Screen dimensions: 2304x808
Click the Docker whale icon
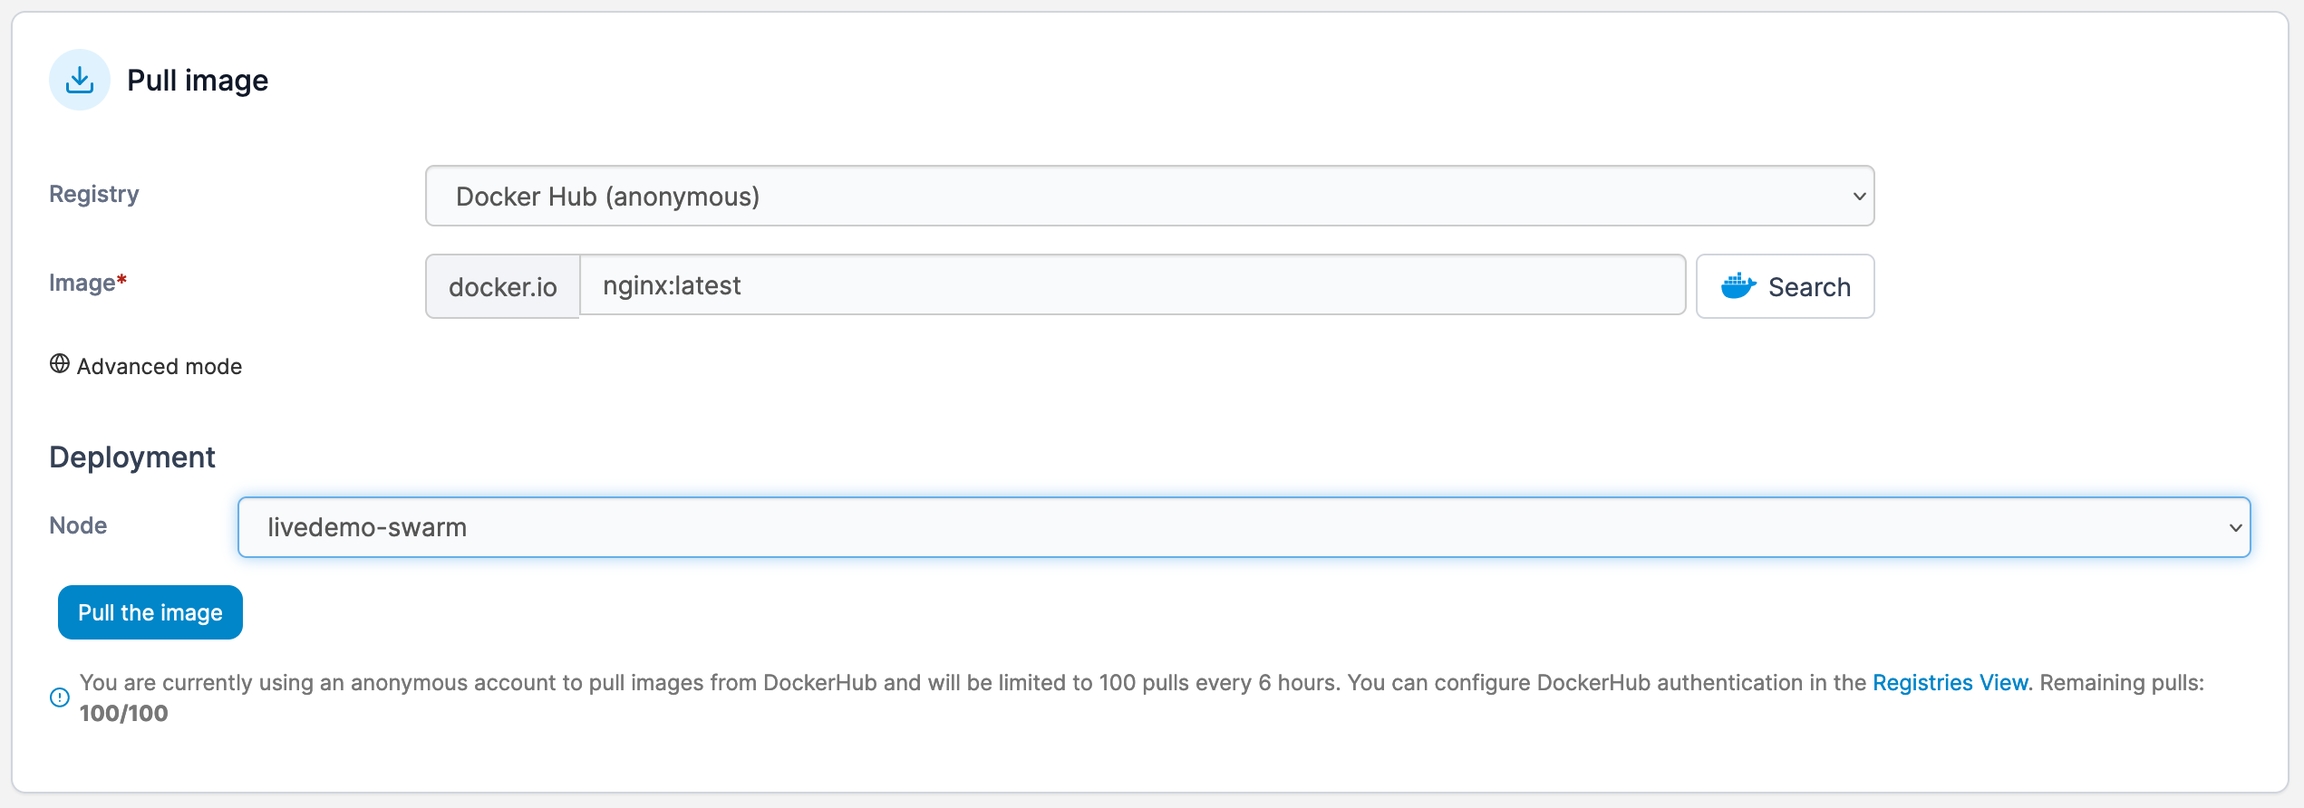(x=1738, y=287)
